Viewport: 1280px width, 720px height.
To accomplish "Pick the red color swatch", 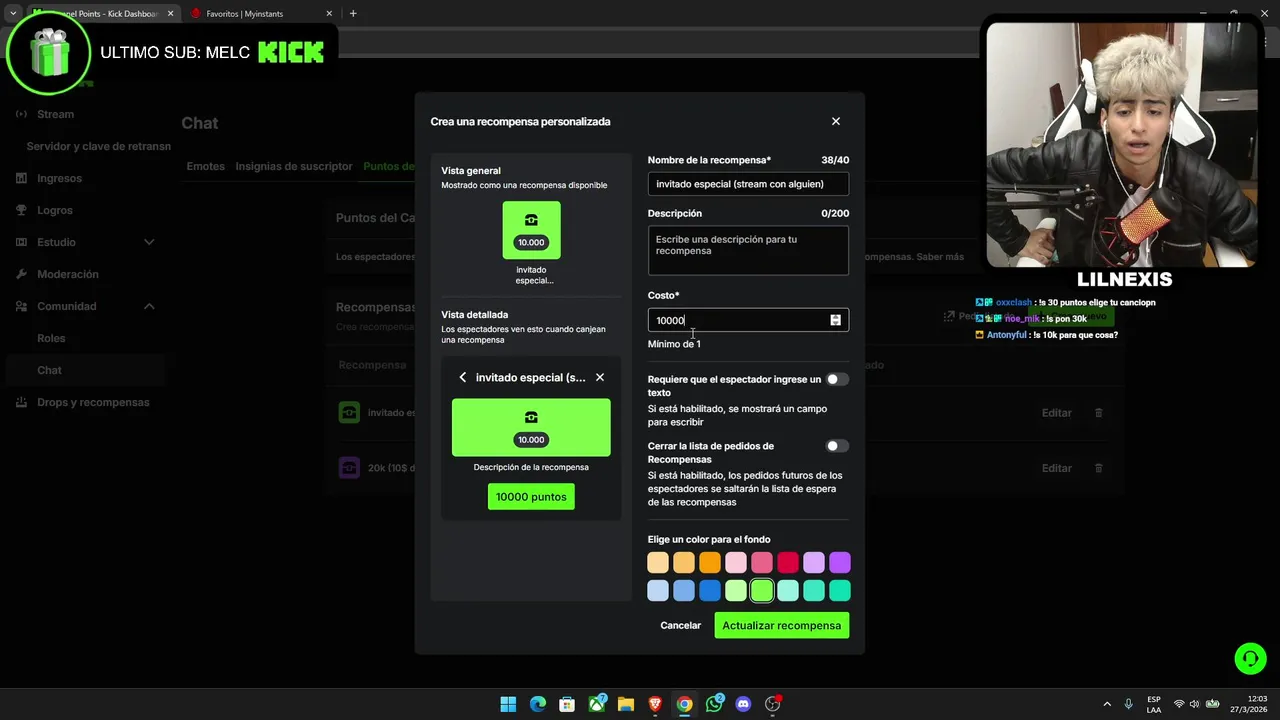I will tap(788, 563).
